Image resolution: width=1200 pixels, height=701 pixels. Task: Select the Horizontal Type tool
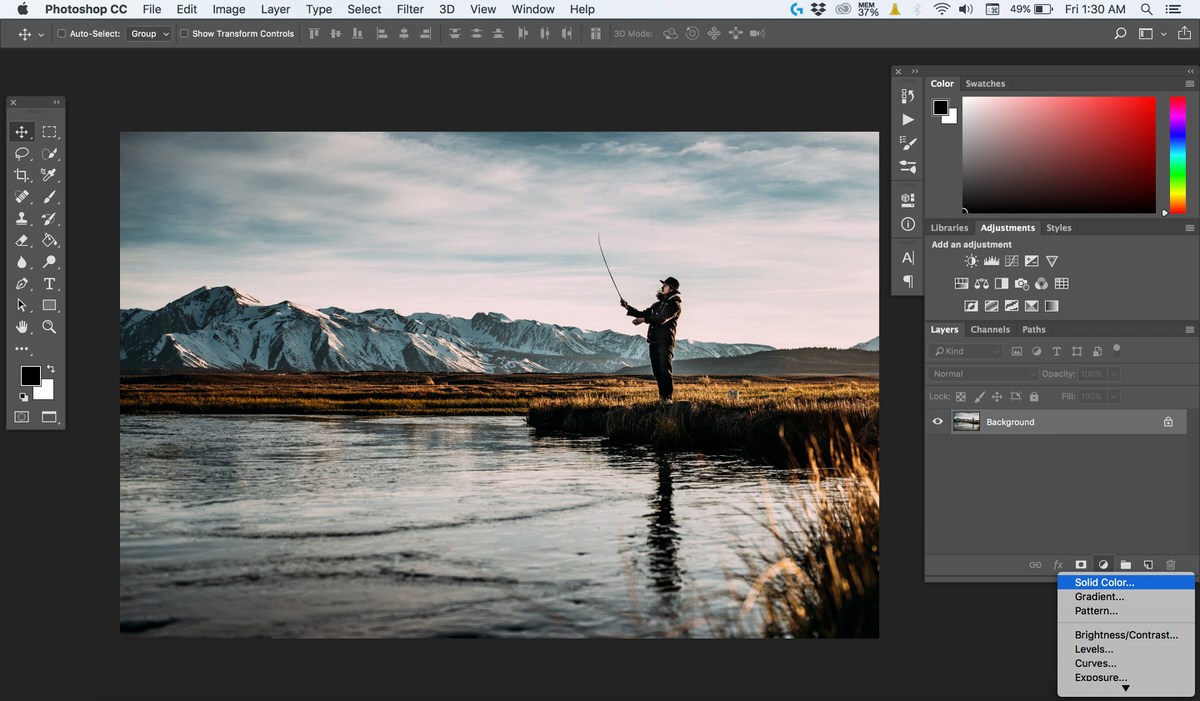(49, 284)
